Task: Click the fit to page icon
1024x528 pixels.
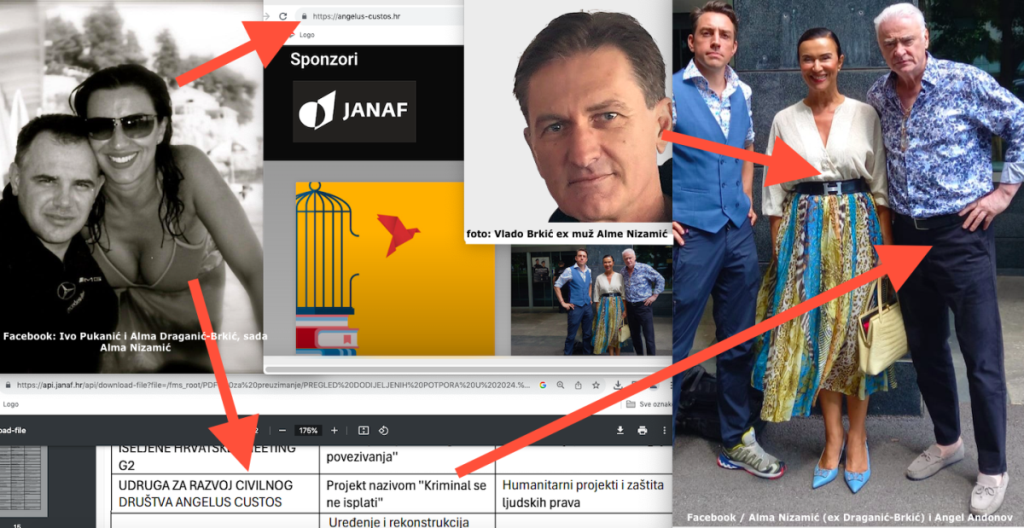Action: [363, 430]
